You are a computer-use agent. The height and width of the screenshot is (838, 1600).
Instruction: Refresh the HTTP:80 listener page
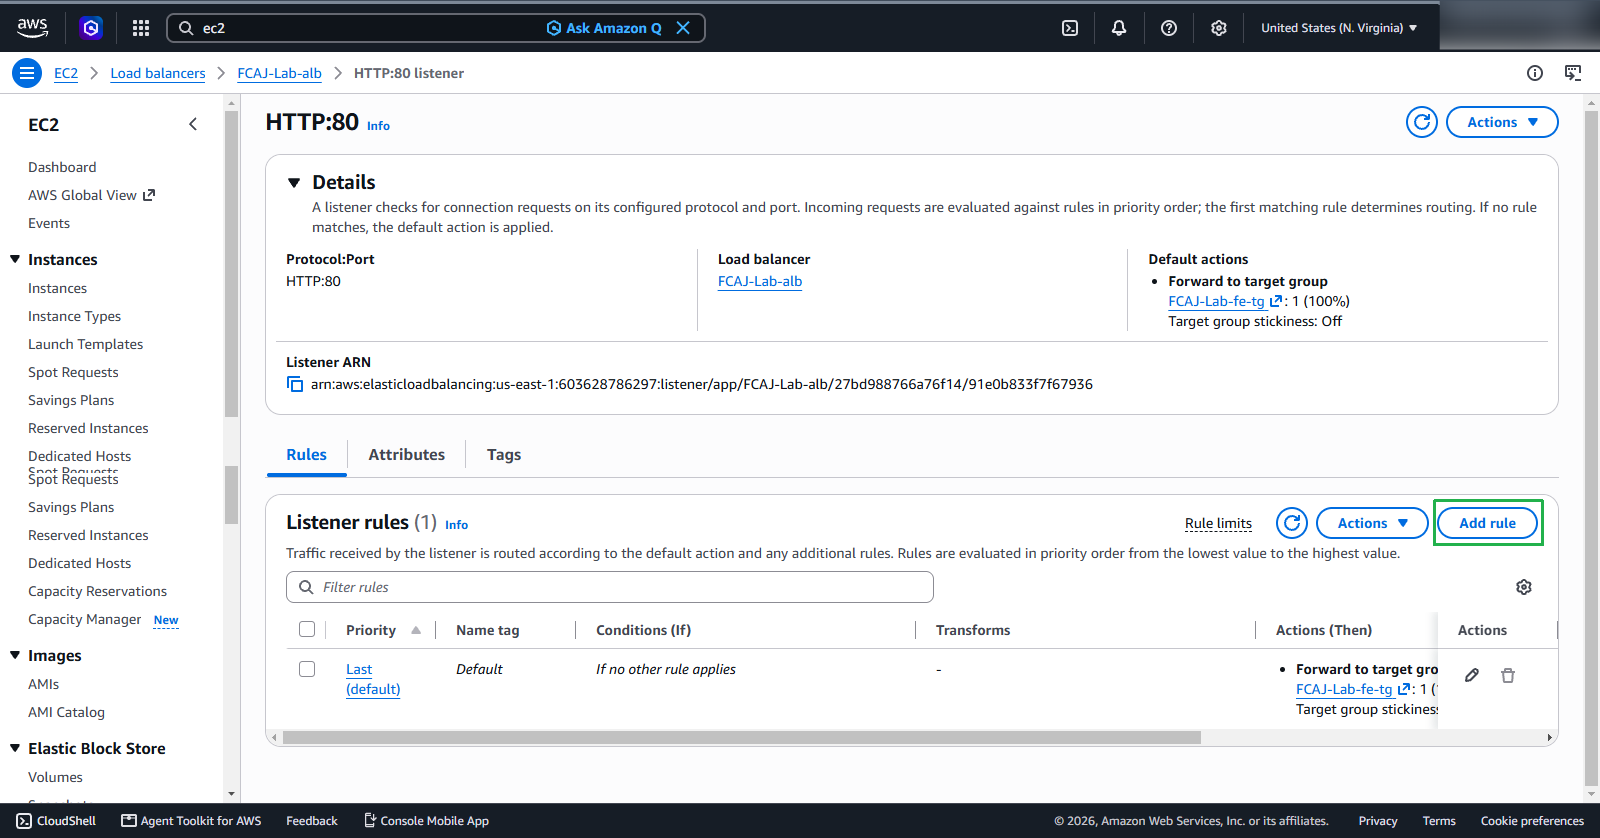pos(1422,122)
